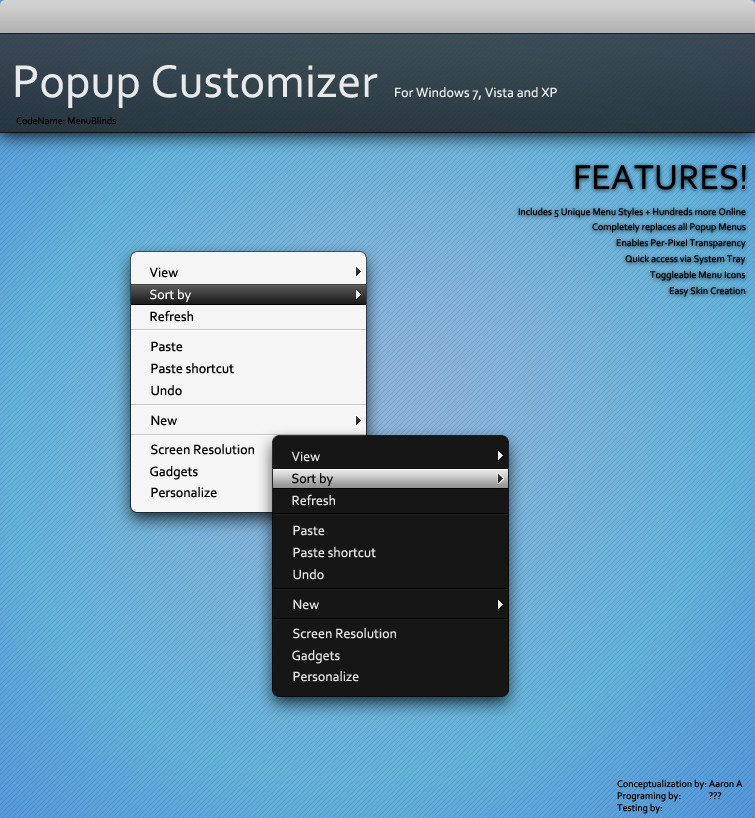Select Sort by in the light menu

pos(248,294)
